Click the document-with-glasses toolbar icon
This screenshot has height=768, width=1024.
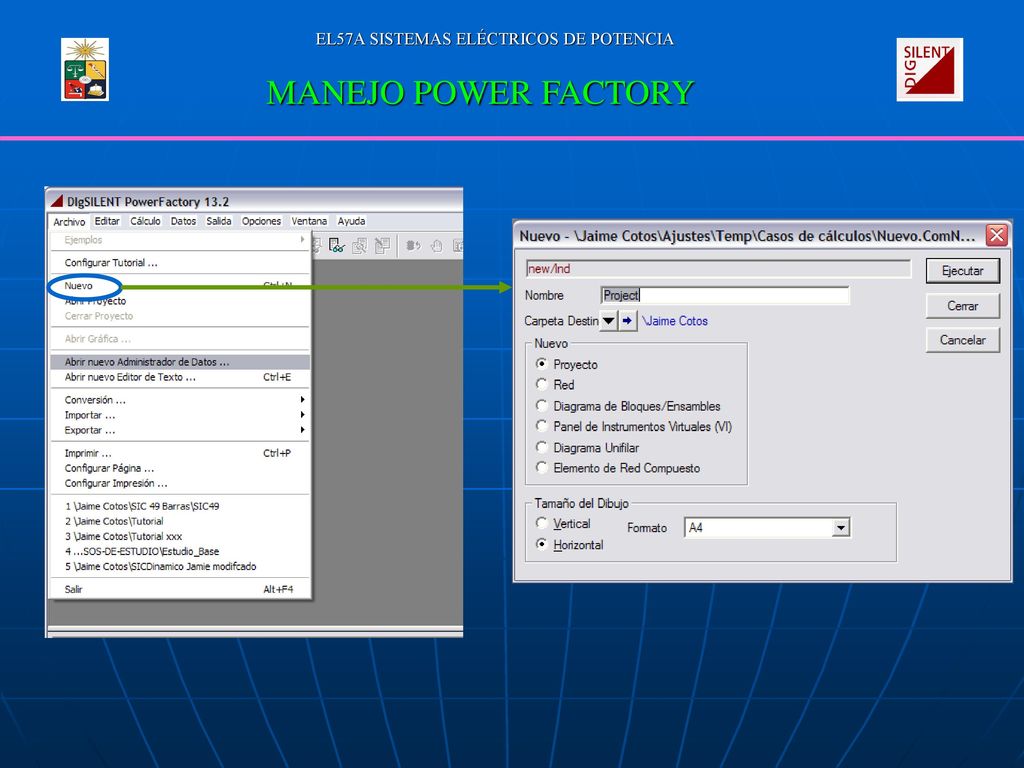tap(336, 246)
